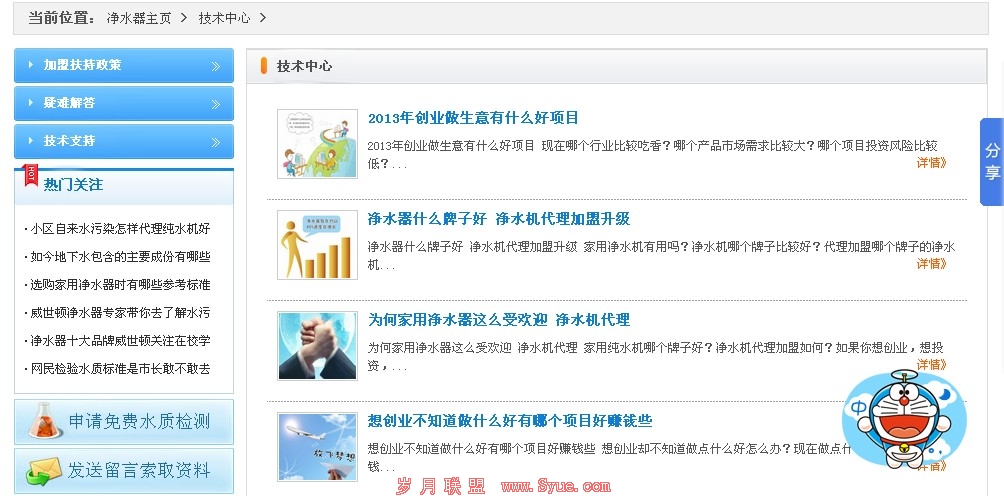Go to 净水器主页 in breadcrumb
Image resolution: width=1004 pixels, height=496 pixels.
[x=139, y=18]
